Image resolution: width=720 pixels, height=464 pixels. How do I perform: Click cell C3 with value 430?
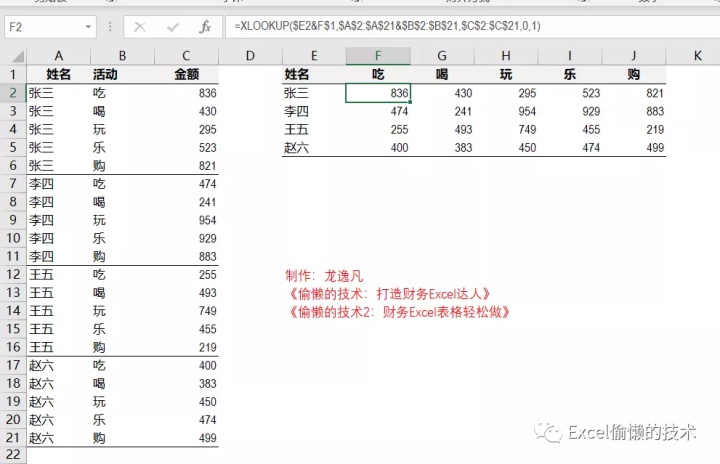point(186,111)
